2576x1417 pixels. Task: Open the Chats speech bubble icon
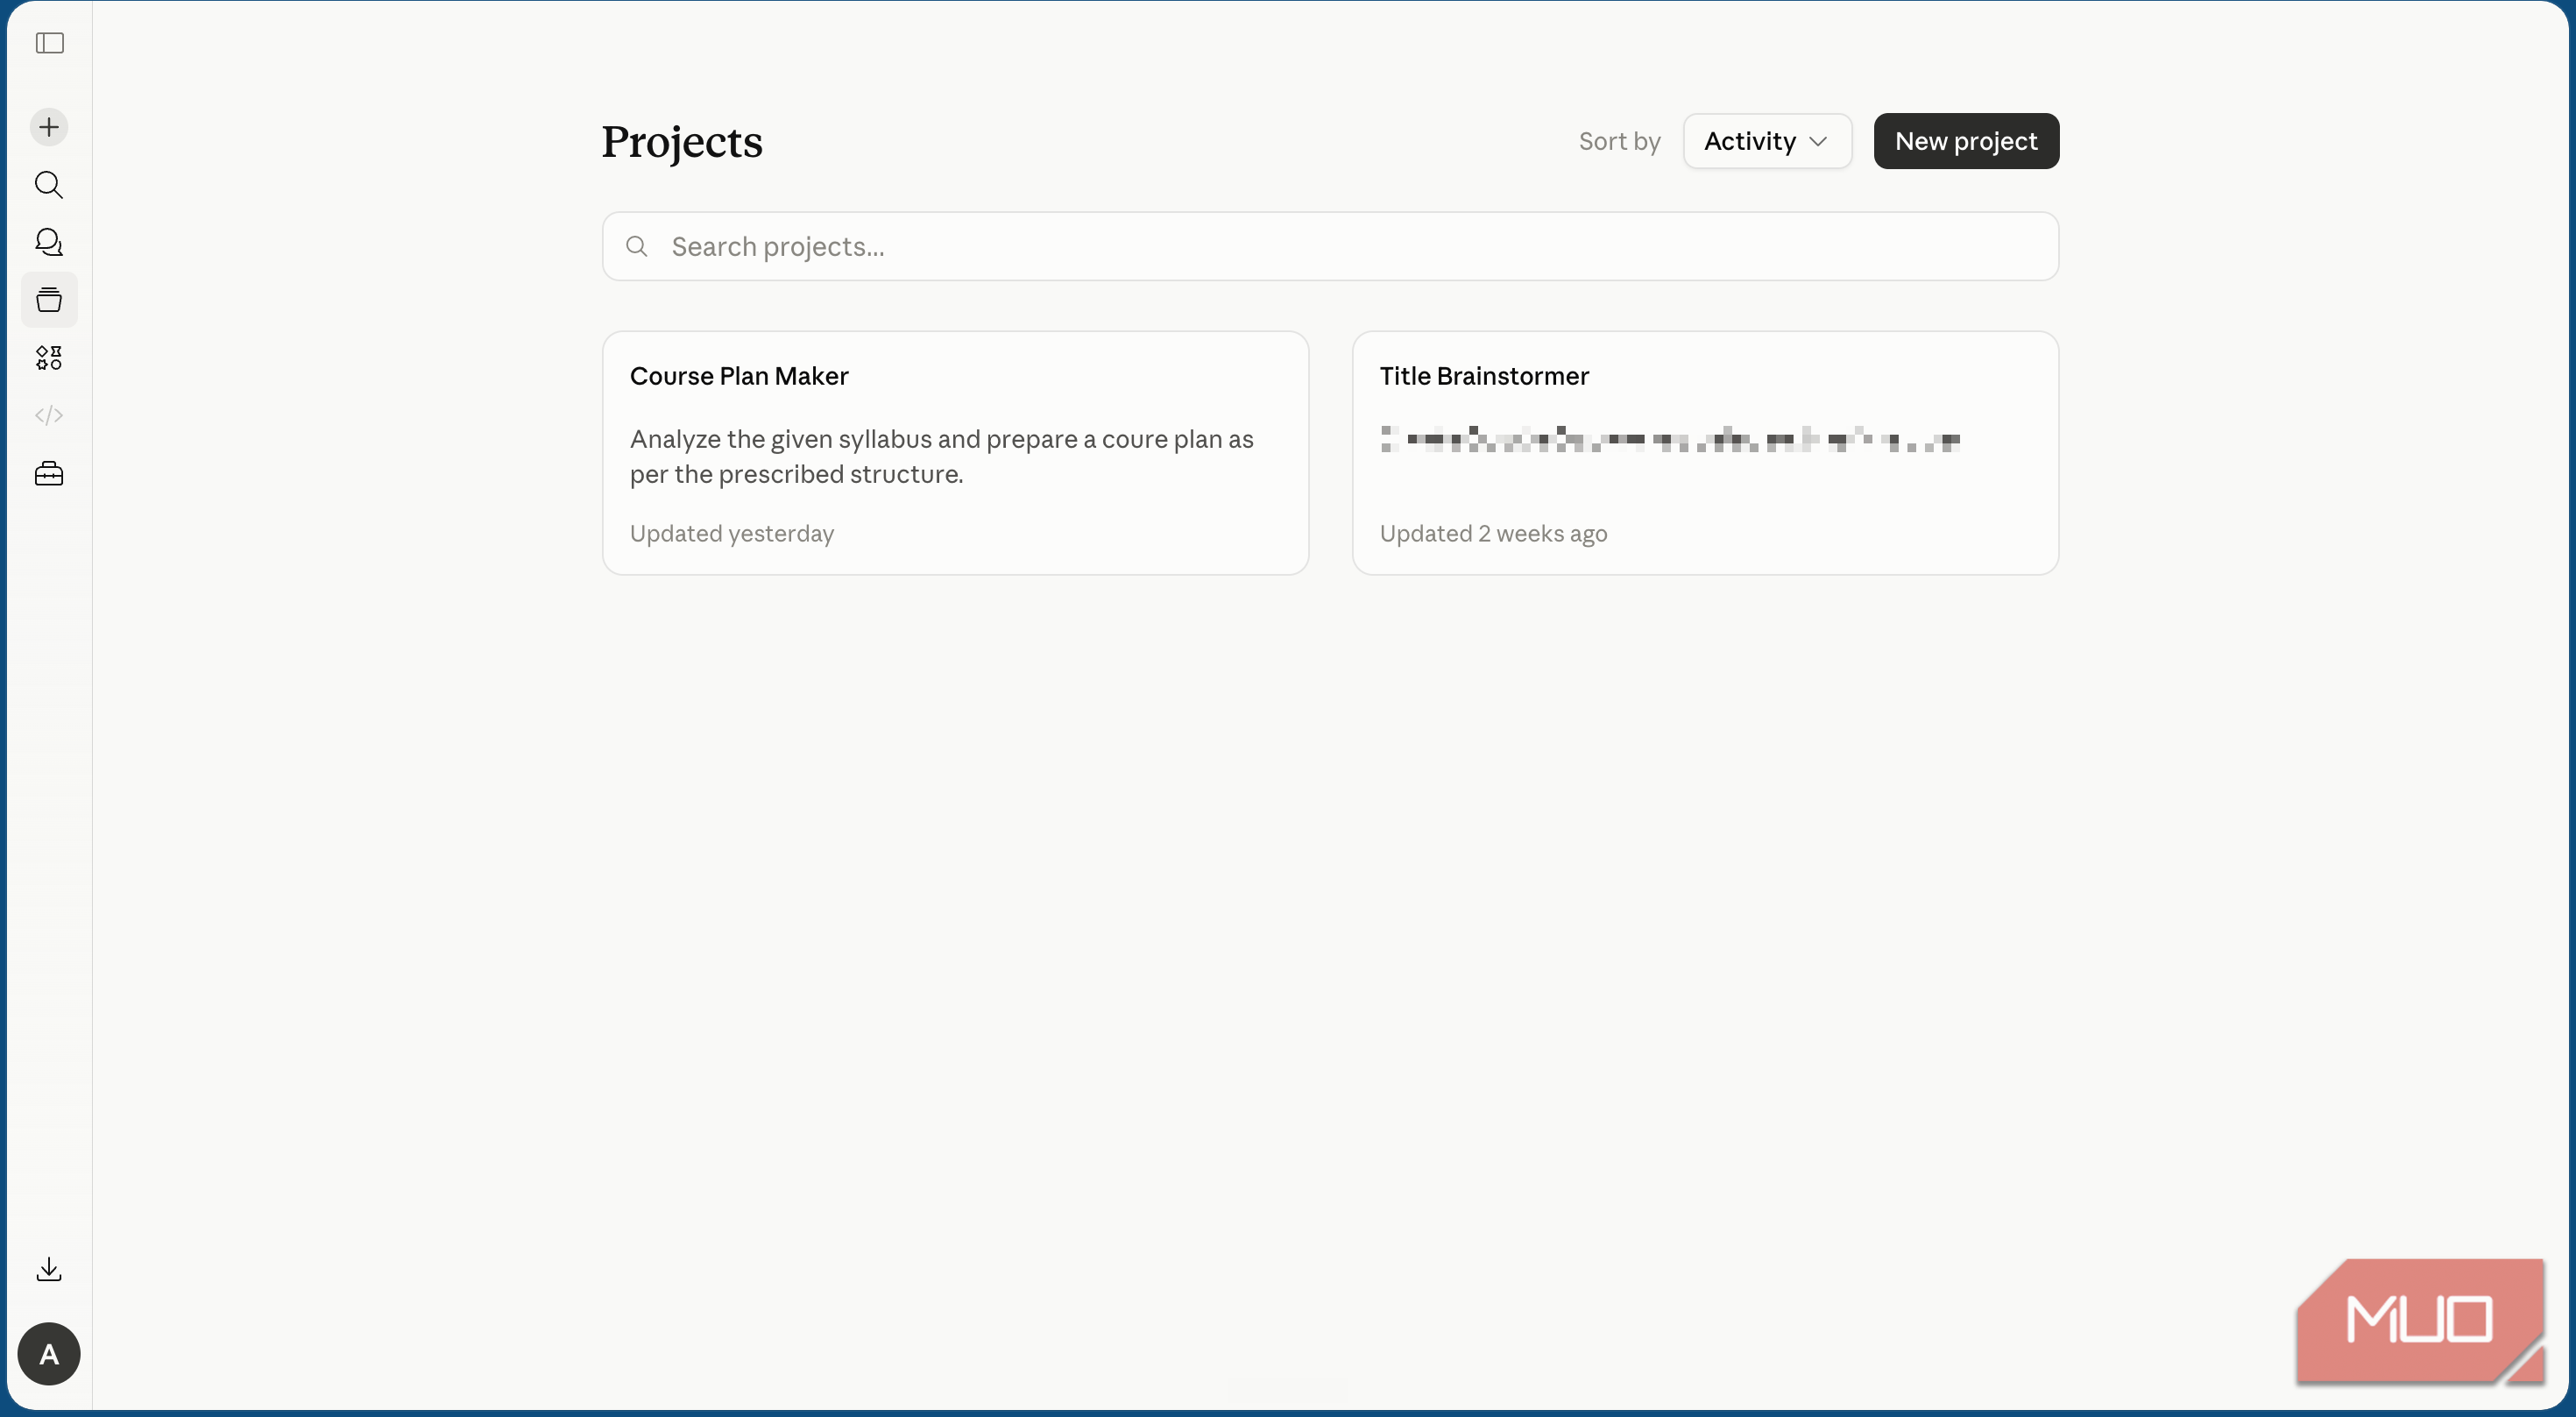[x=49, y=242]
